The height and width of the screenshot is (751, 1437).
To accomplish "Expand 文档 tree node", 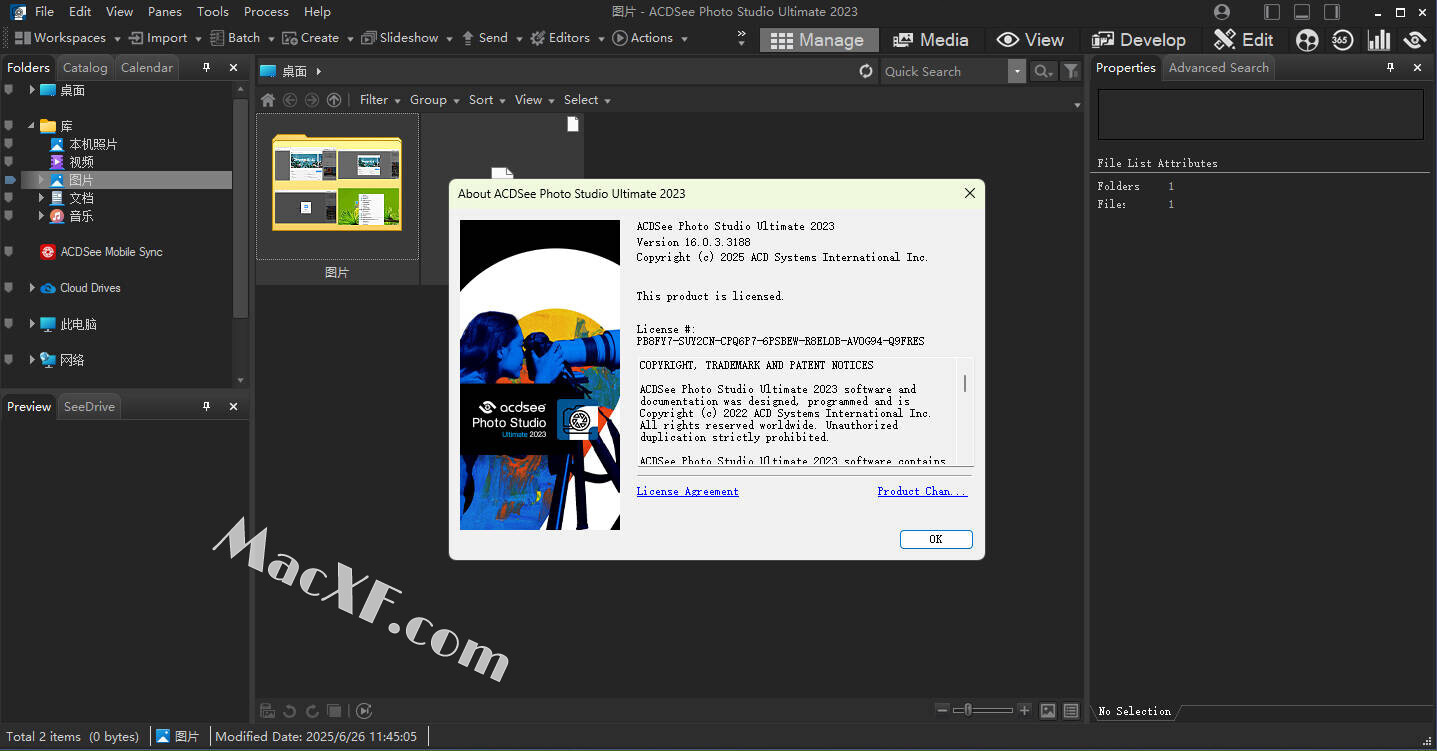I will [42, 198].
